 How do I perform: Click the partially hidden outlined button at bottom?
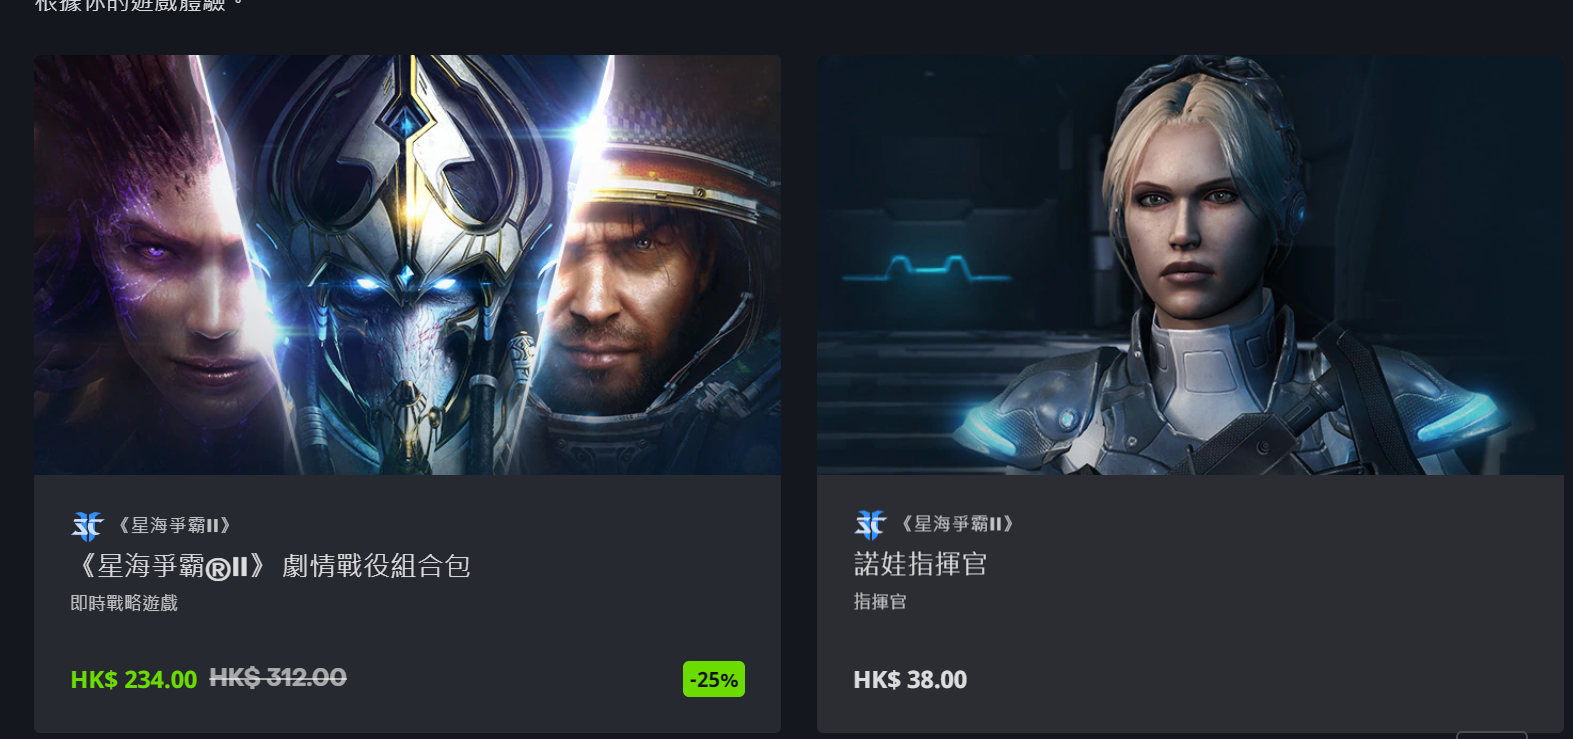coord(1491,735)
